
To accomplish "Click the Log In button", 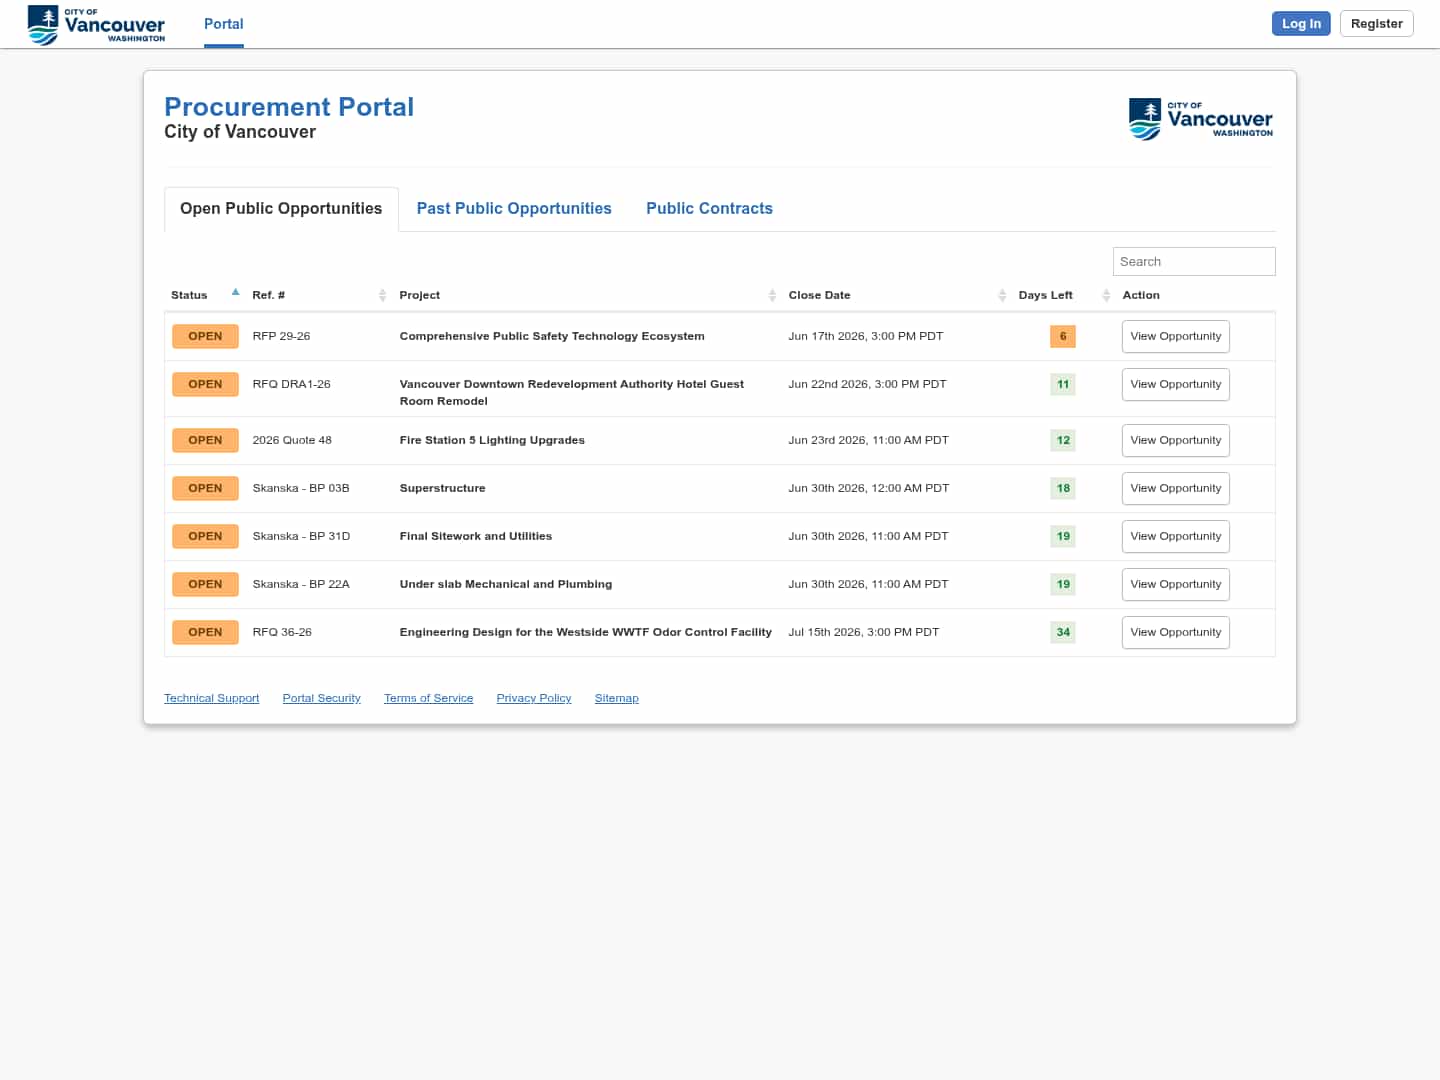I will (x=1301, y=23).
